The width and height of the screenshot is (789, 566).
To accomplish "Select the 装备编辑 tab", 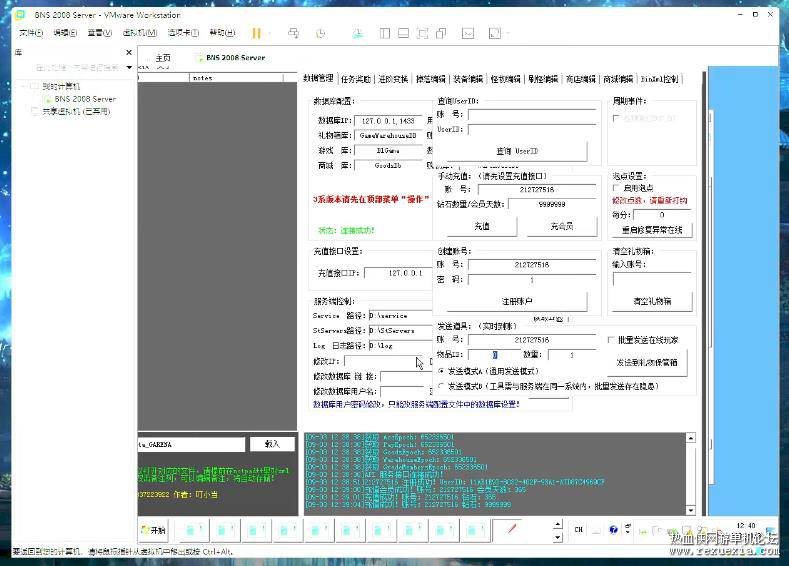I will coord(468,79).
